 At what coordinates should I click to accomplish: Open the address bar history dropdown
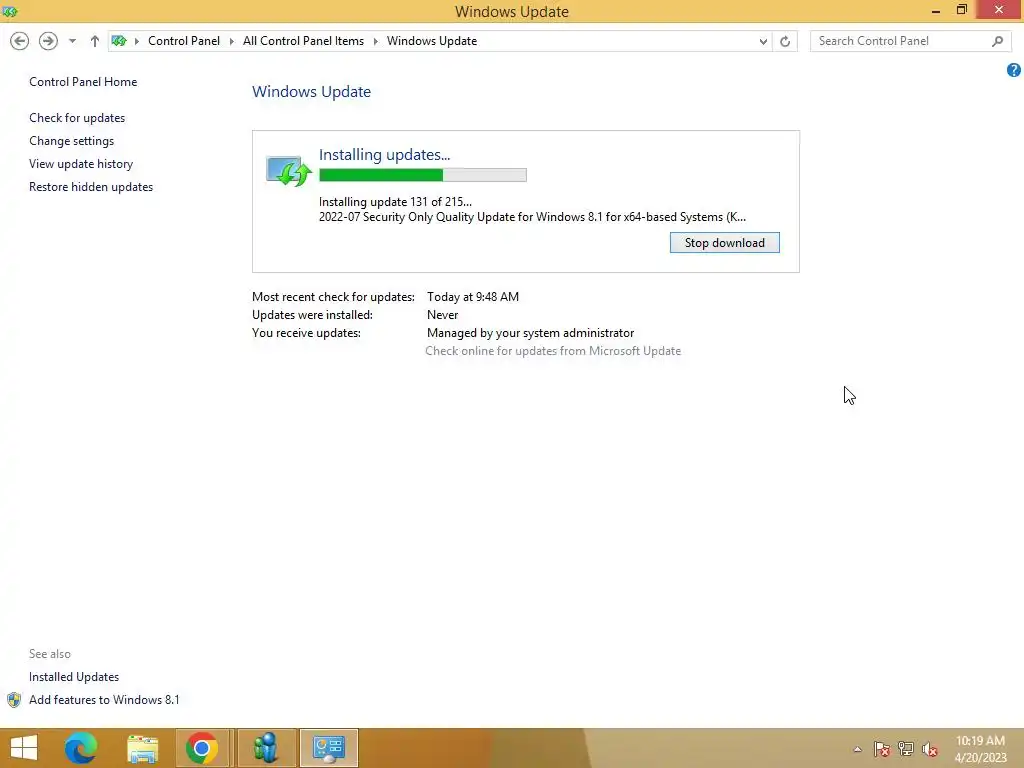pyautogui.click(x=763, y=41)
